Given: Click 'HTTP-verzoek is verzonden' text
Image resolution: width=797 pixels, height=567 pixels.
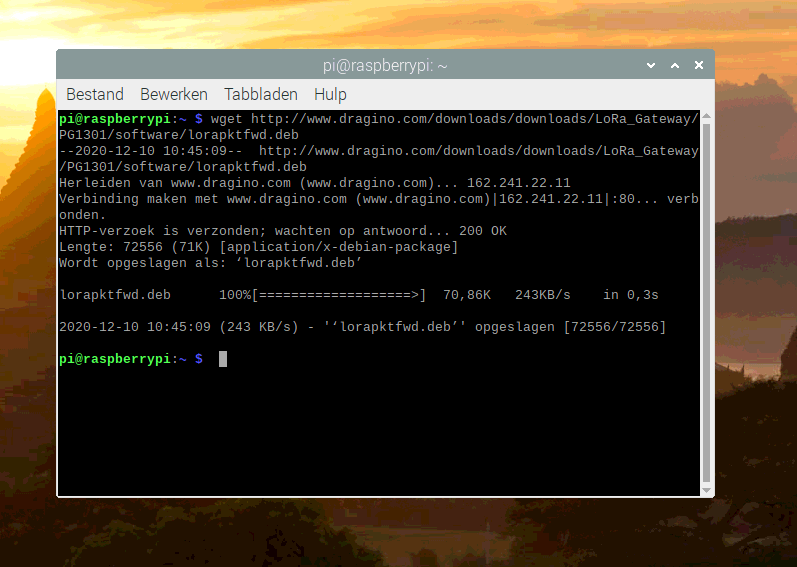Looking at the screenshot, I should [159, 231].
